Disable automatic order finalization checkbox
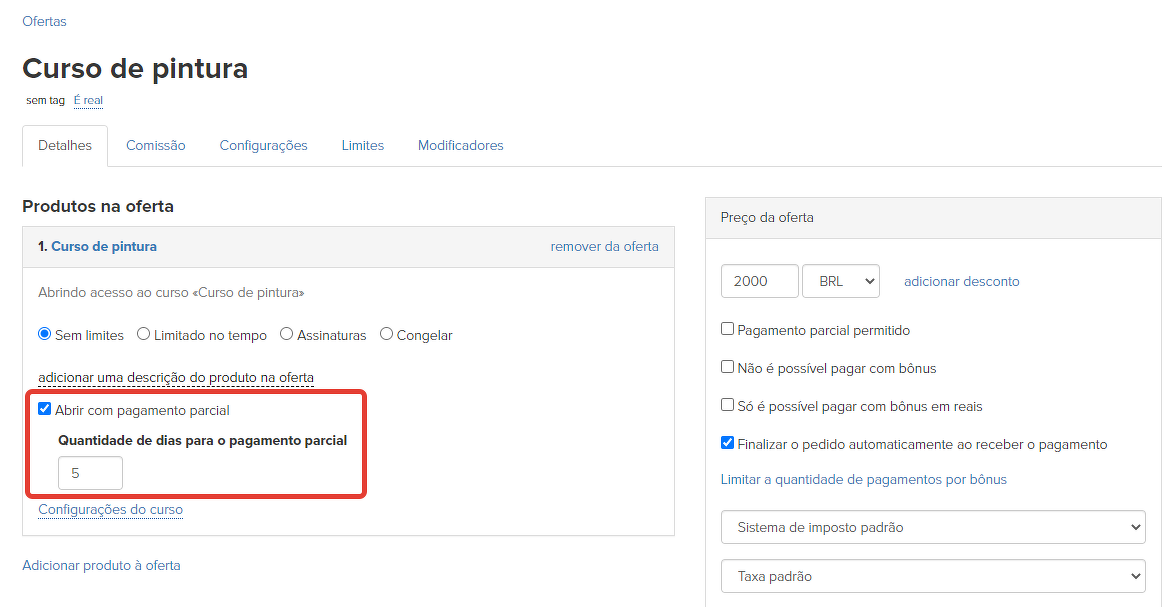 [x=728, y=443]
